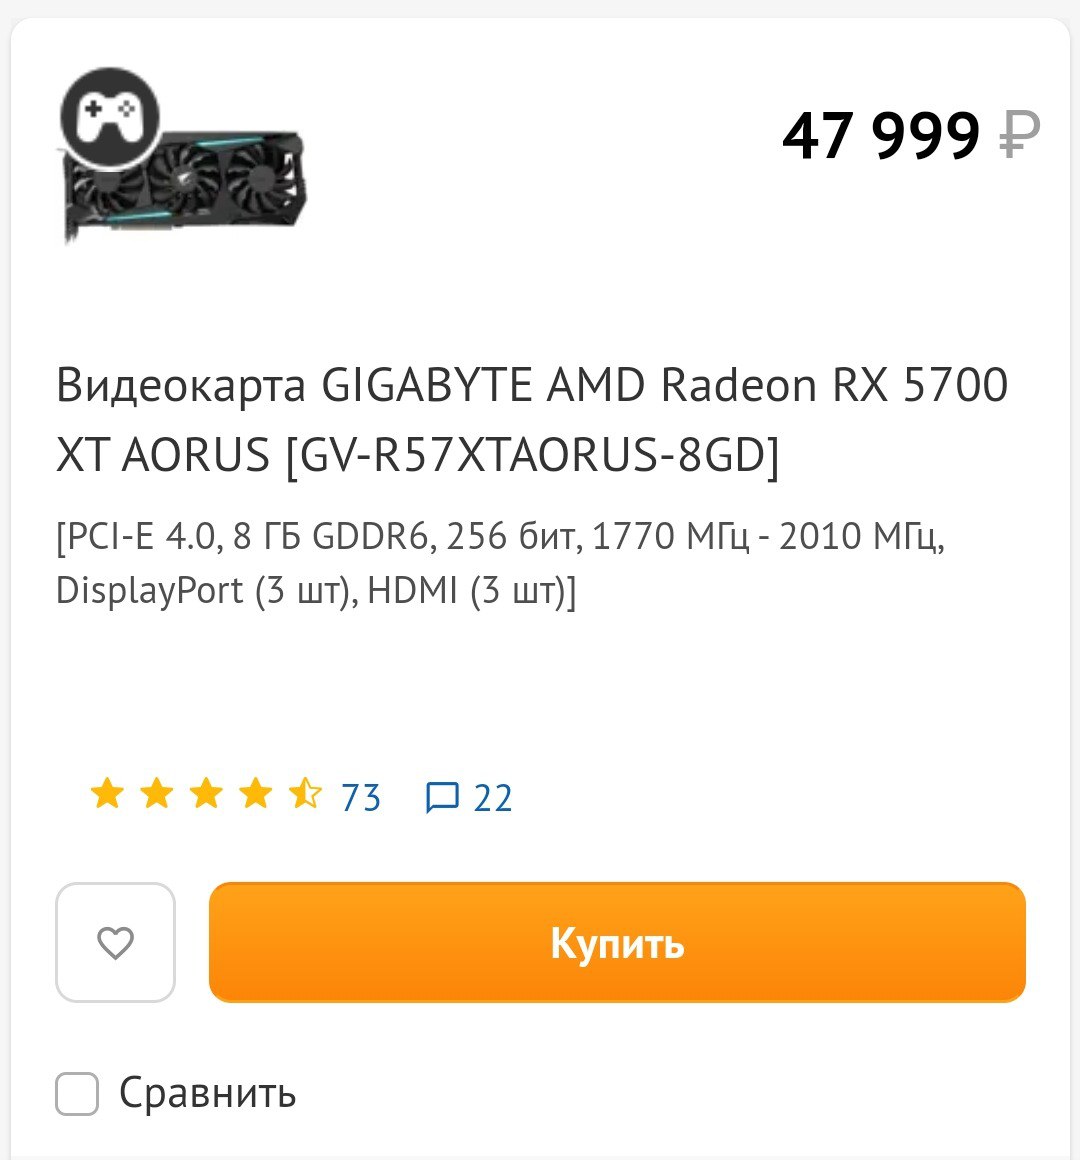Click the DisplayPort and HDMI specs line

point(316,591)
